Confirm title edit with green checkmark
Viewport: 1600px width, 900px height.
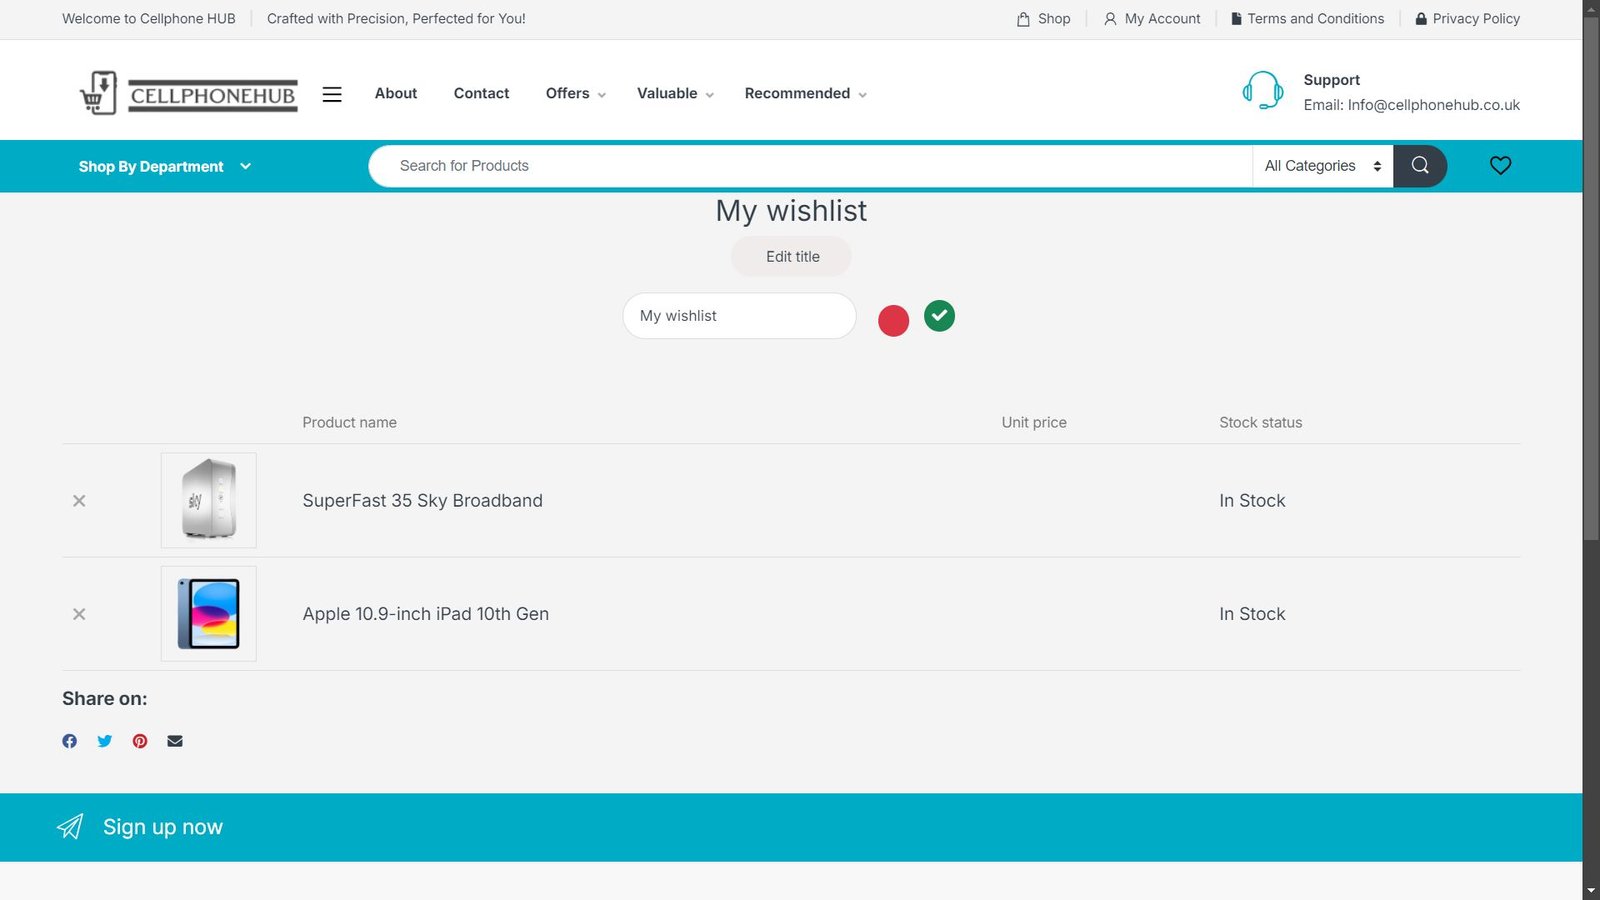939,316
